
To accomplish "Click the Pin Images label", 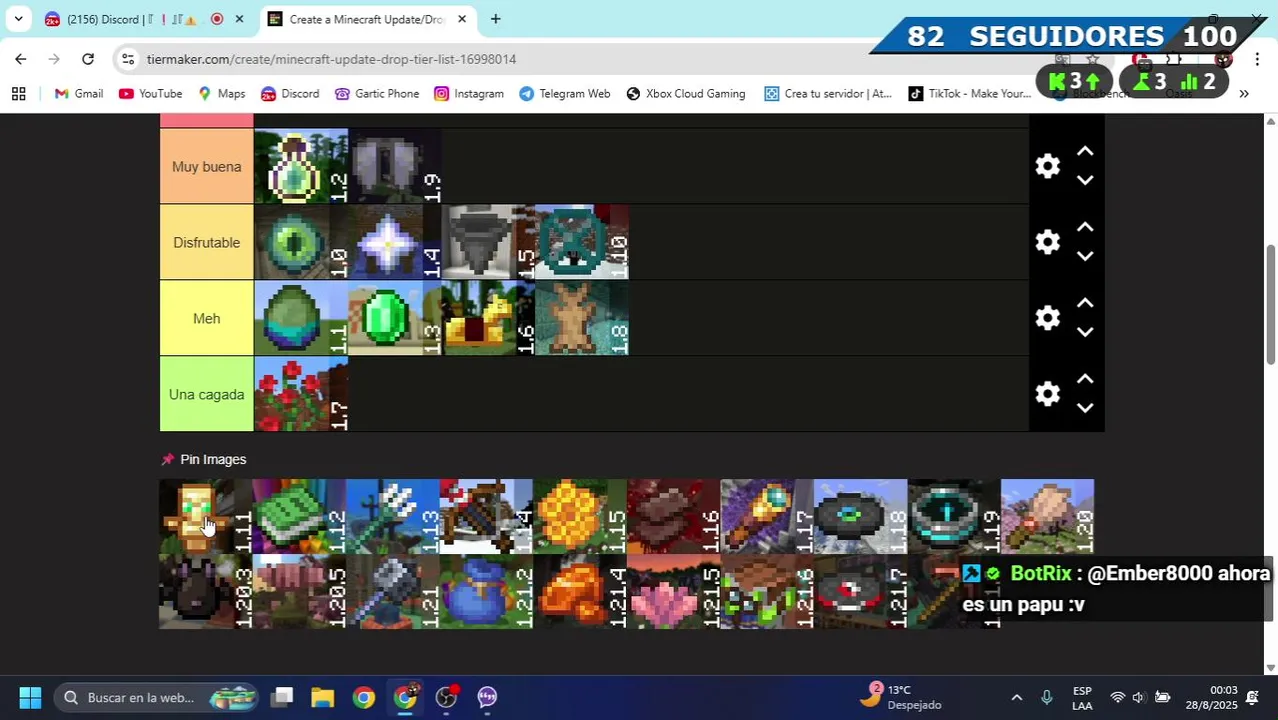I will [x=213, y=459].
